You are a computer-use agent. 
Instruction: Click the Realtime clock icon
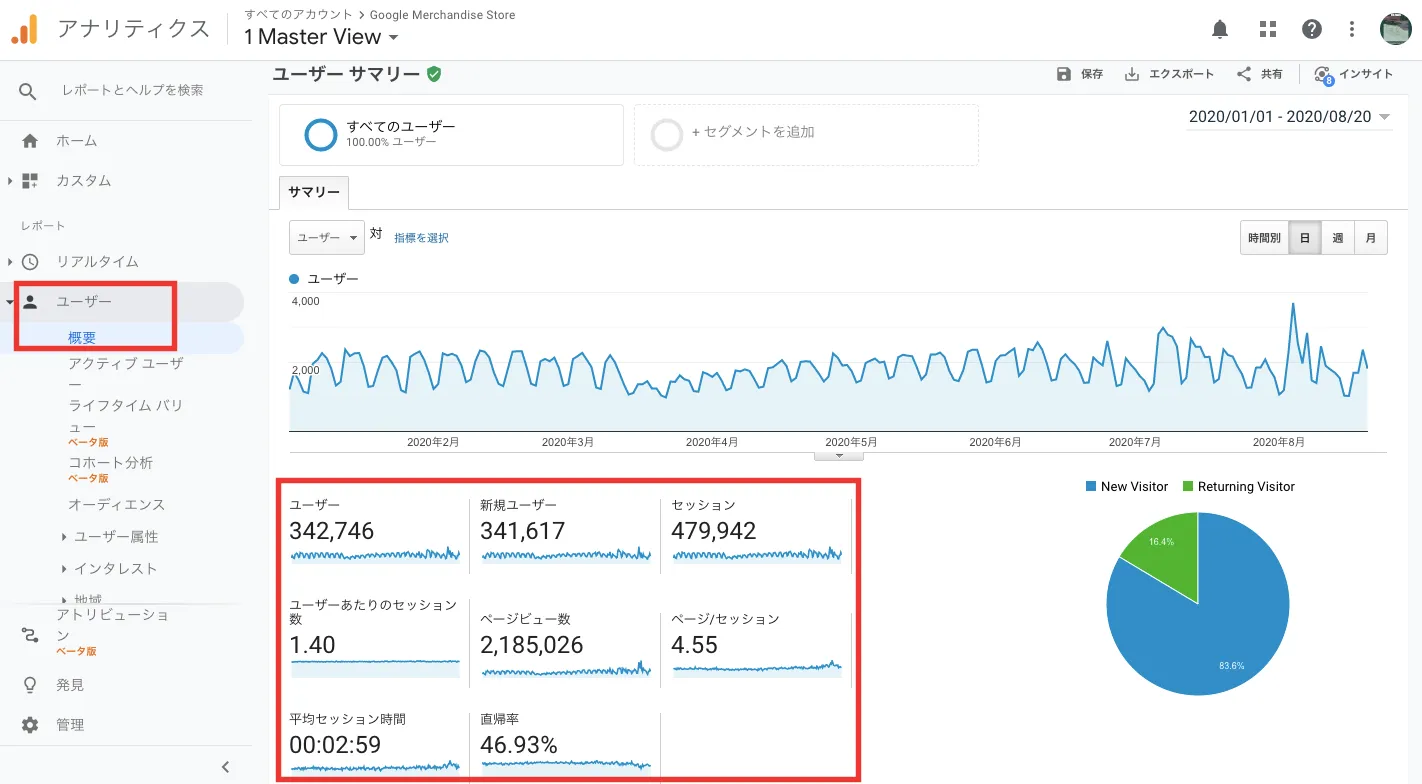tap(30, 262)
